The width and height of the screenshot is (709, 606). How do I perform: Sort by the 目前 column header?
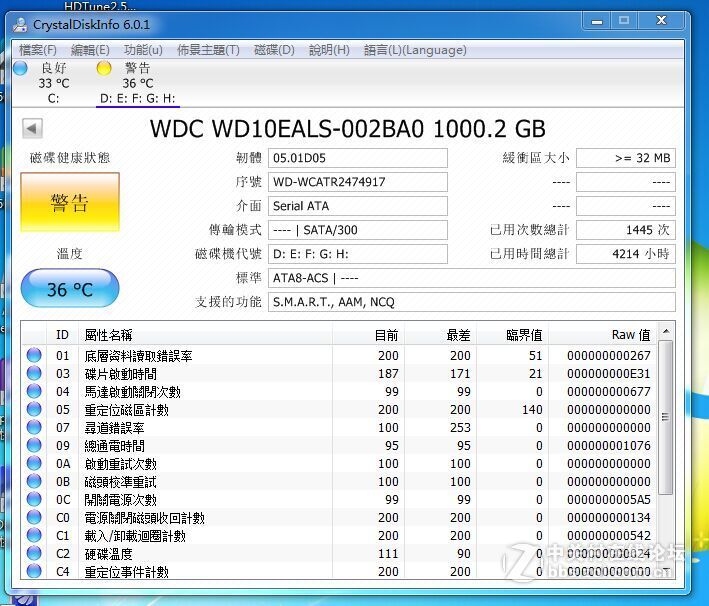369,335
